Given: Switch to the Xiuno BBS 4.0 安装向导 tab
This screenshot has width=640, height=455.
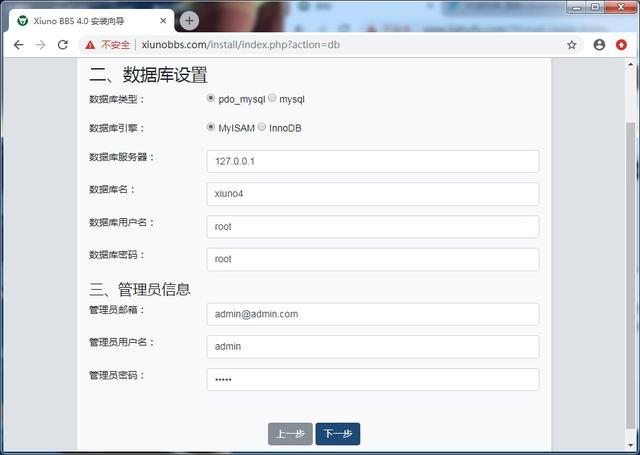Looking at the screenshot, I should click(89, 21).
